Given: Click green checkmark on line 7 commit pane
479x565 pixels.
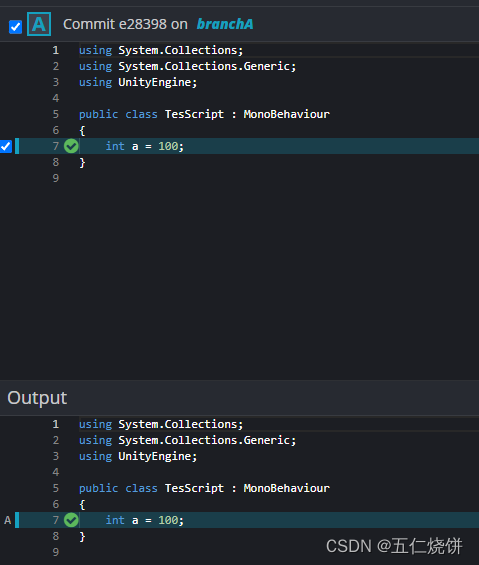Looking at the screenshot, I should coord(71,146).
